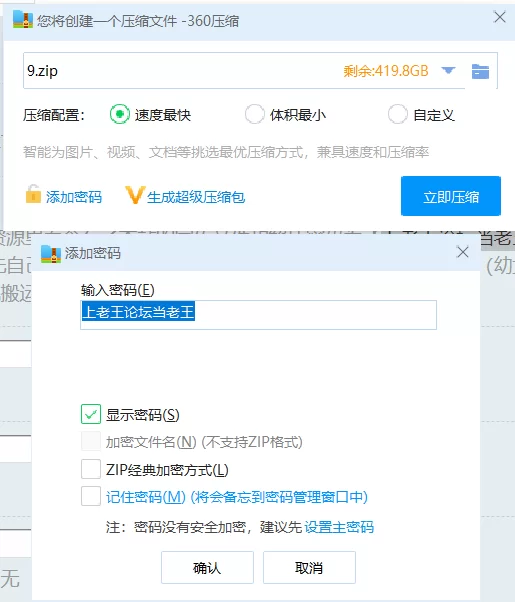This screenshot has height=602, width=515.
Task: Click the yellow V super-compress icon
Action: [135, 195]
